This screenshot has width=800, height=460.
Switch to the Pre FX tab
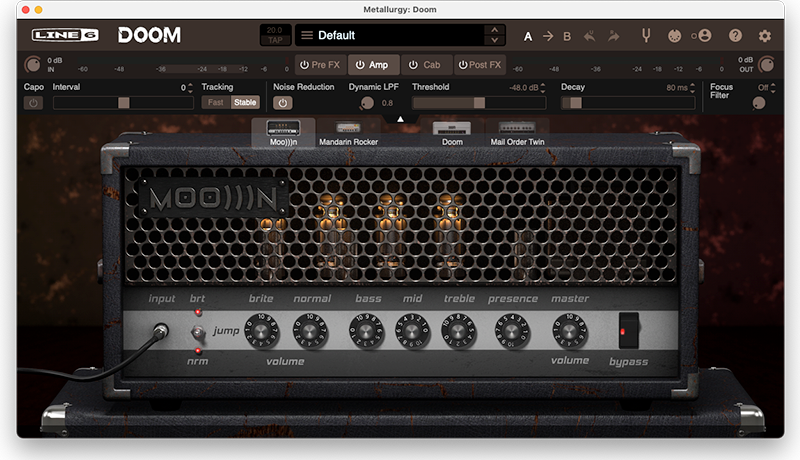pos(320,65)
